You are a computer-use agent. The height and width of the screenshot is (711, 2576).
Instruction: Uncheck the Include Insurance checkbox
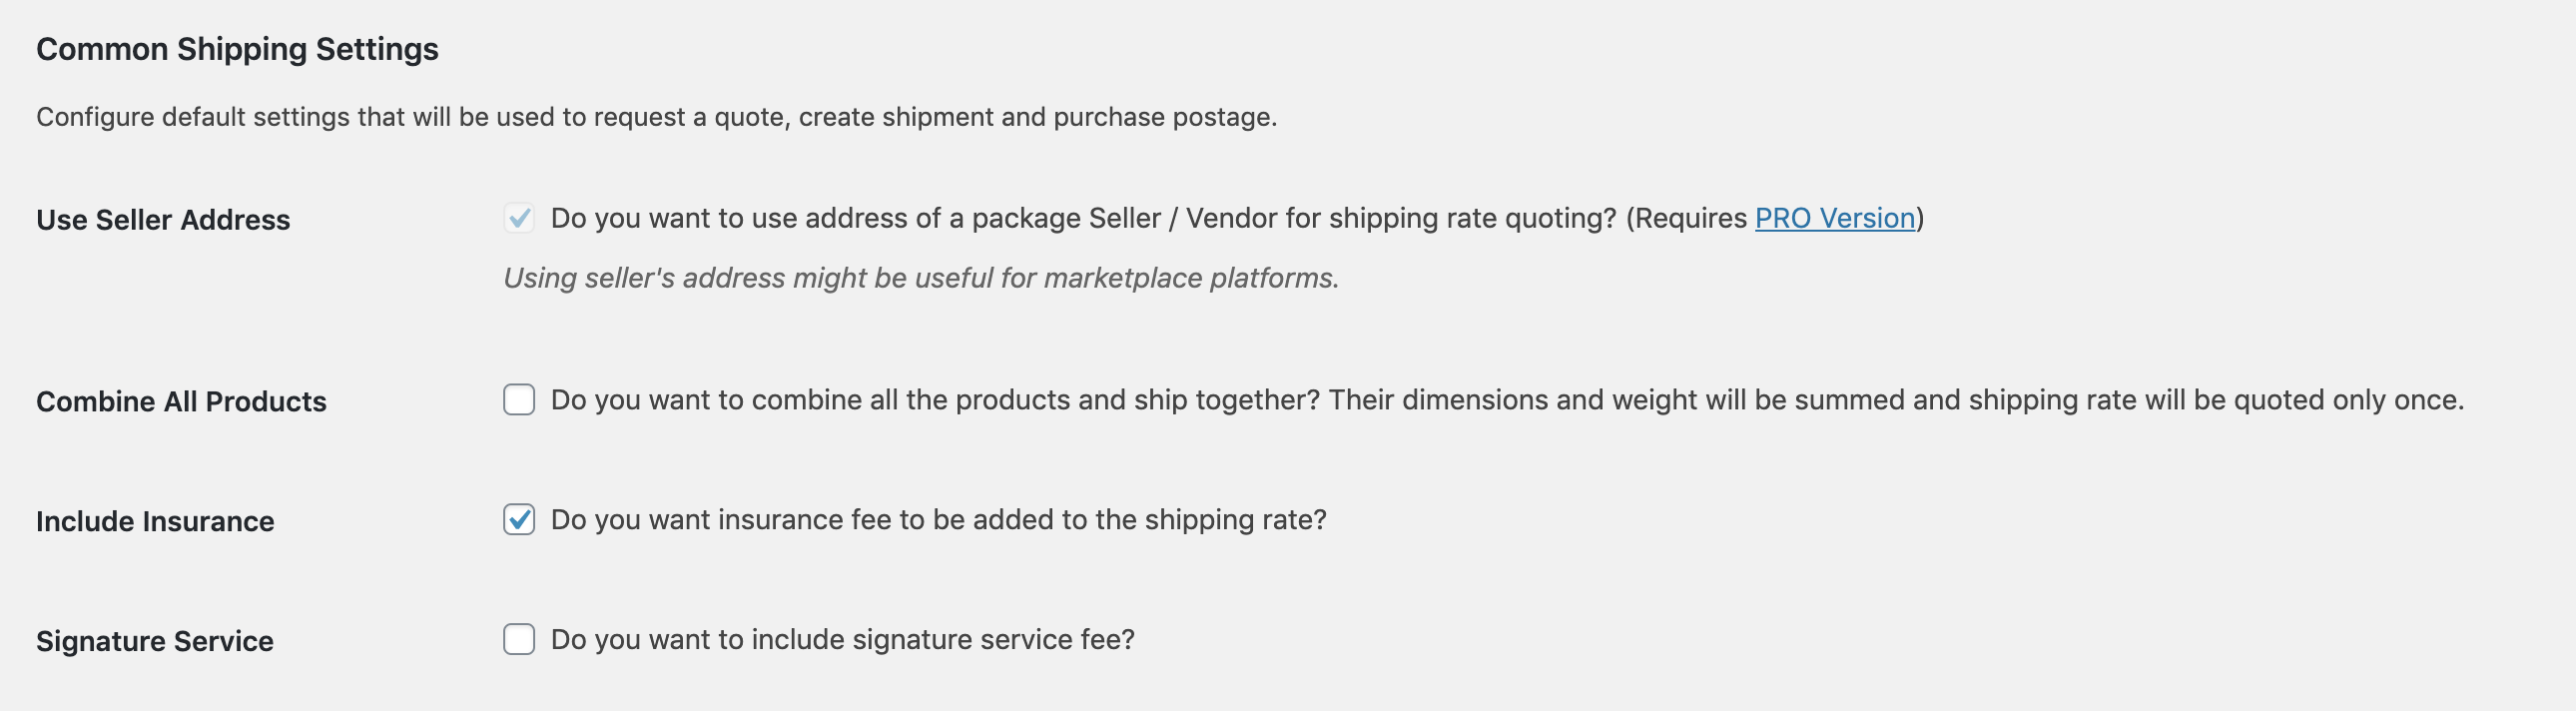519,520
